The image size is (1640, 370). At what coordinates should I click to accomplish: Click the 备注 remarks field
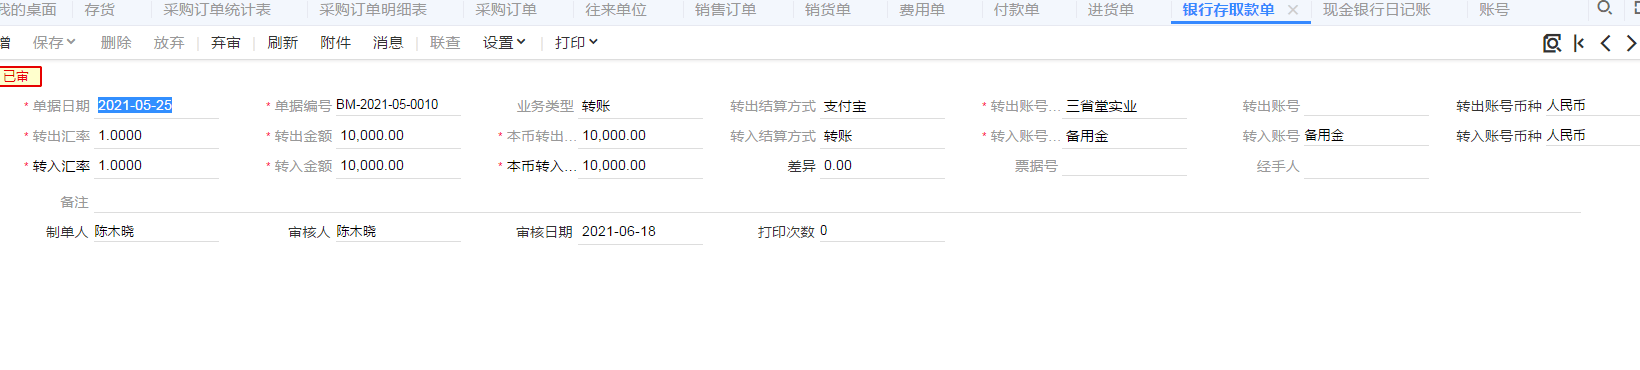pyautogui.click(x=837, y=202)
